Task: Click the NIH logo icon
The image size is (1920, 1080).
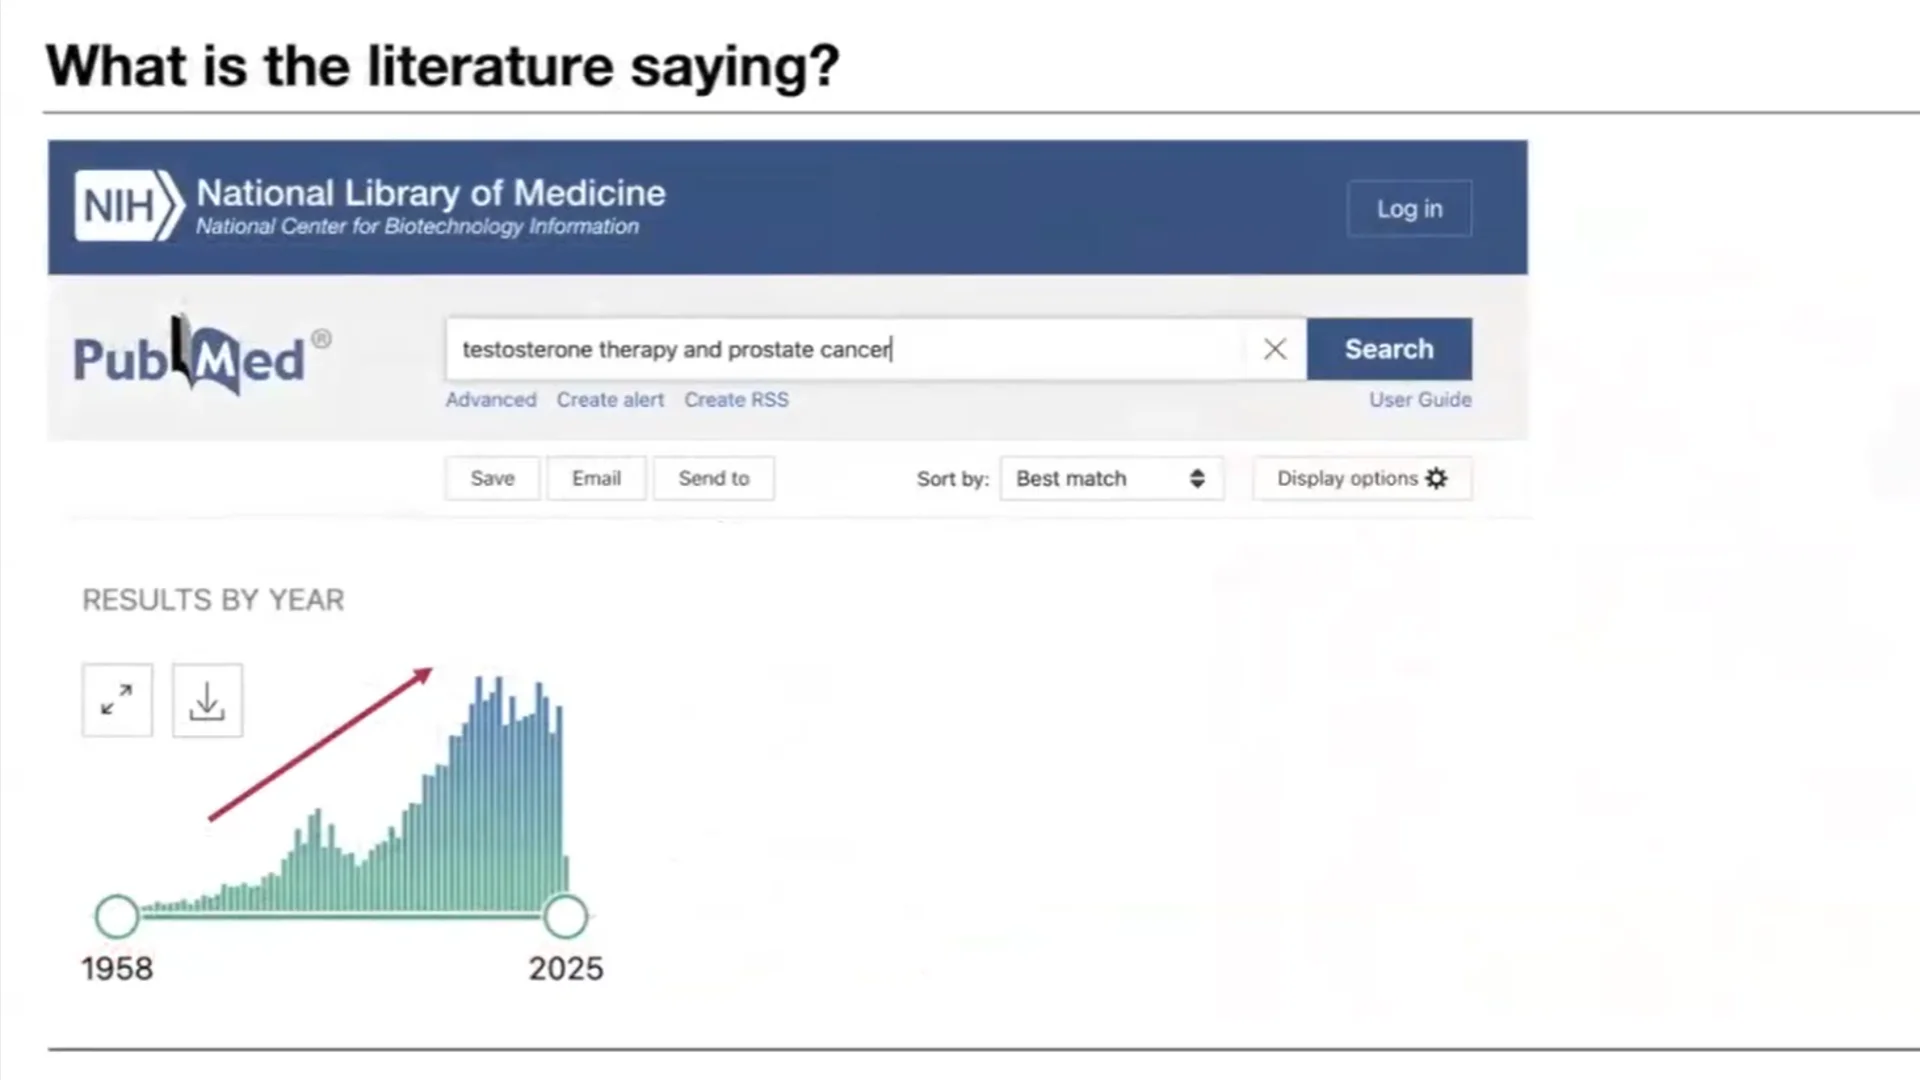Action: (129, 206)
